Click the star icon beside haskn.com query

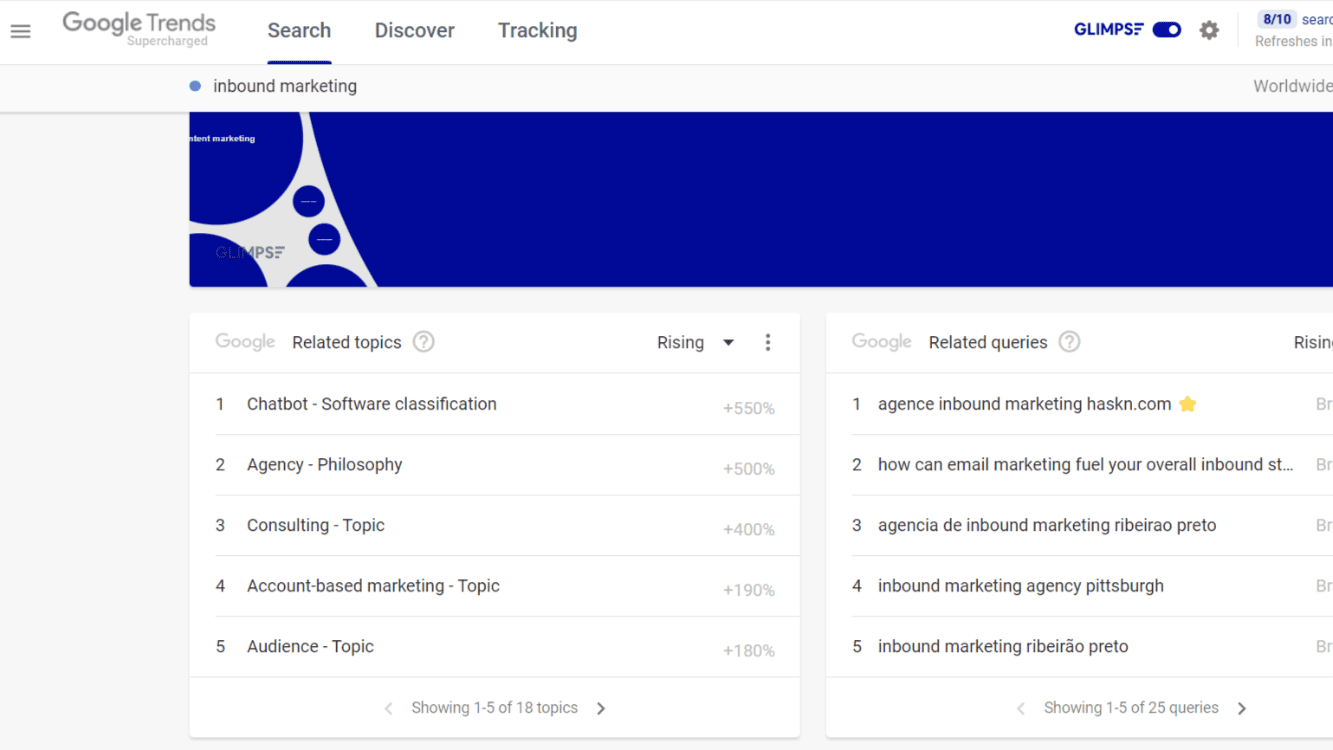point(1188,404)
